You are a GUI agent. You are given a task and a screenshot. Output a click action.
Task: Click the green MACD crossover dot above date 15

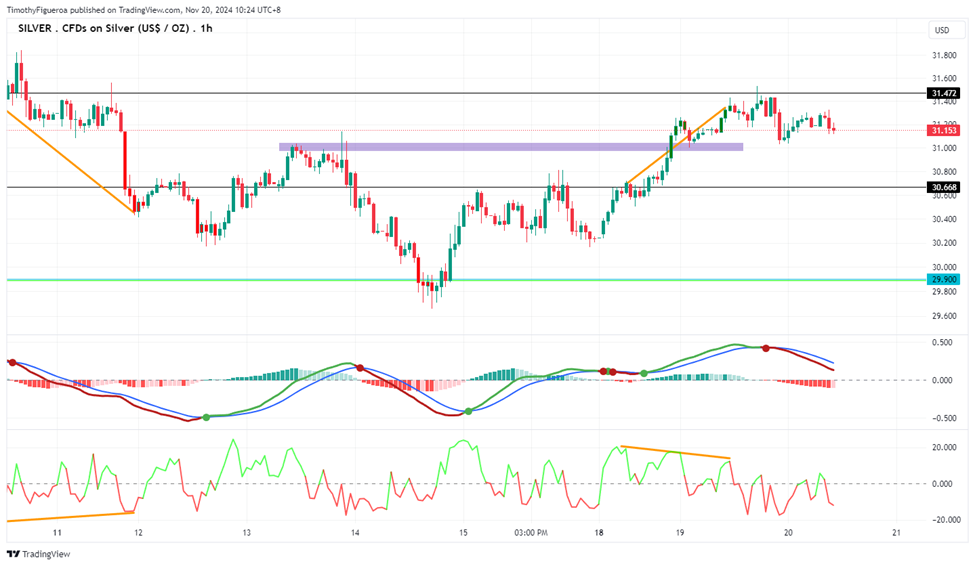468,411
